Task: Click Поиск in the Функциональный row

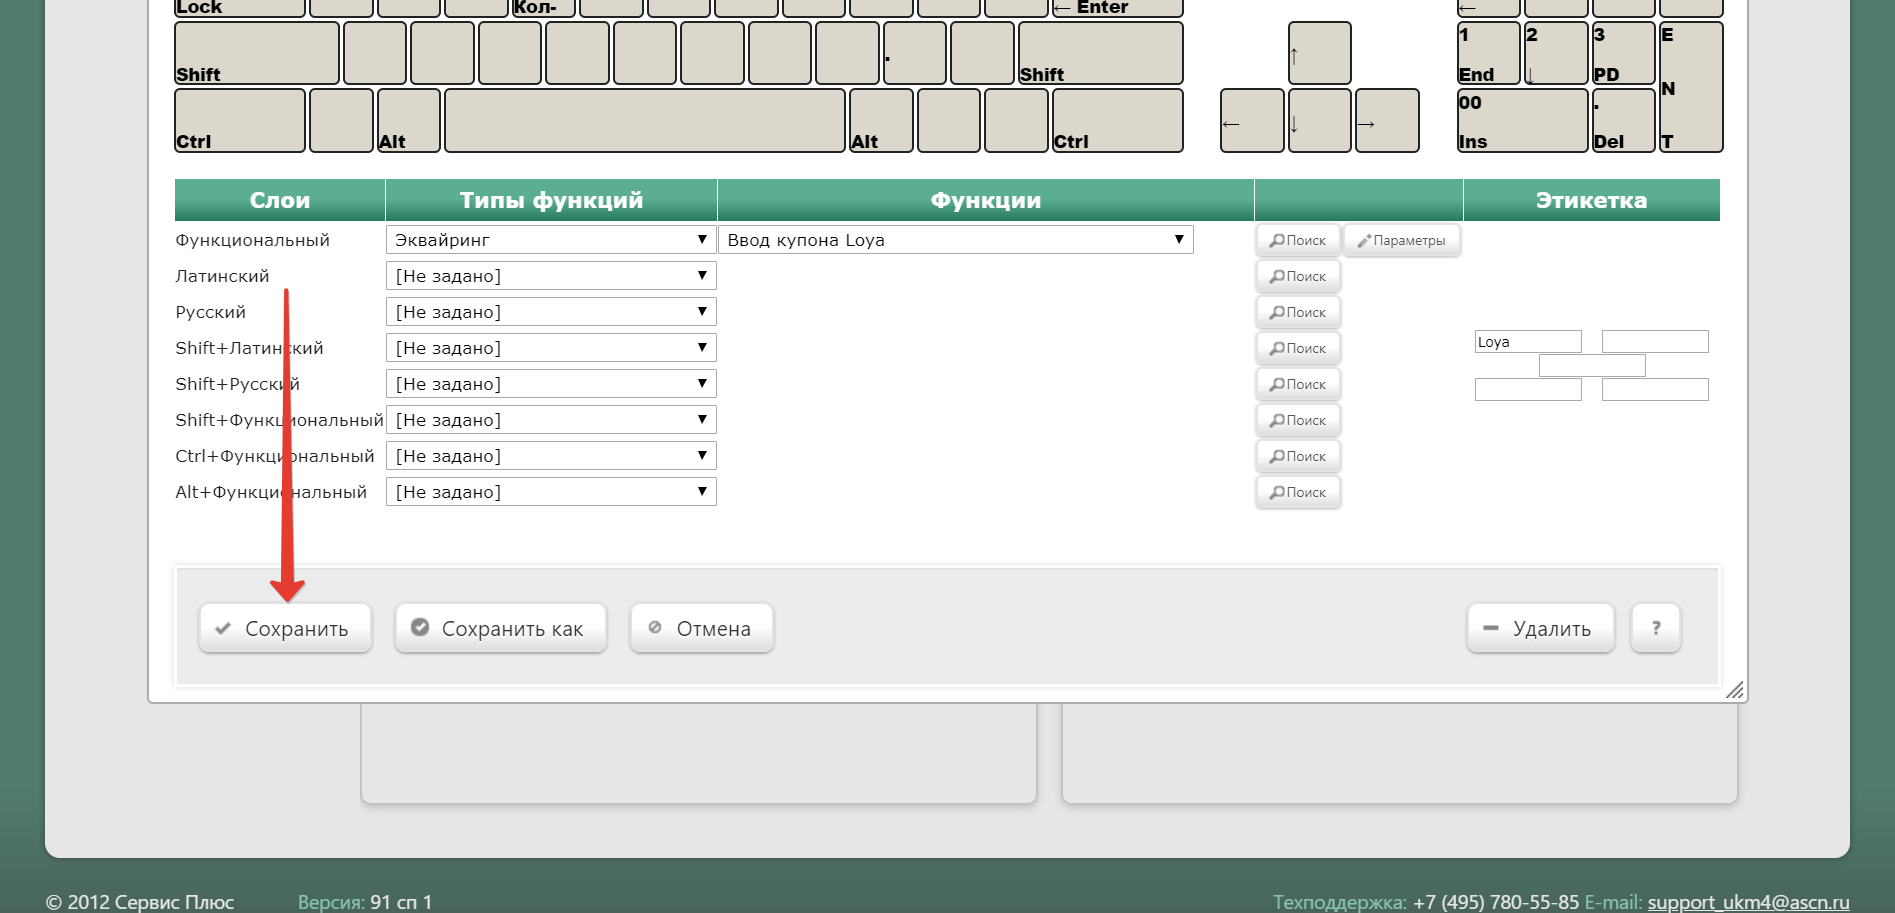Action: 1297,241
